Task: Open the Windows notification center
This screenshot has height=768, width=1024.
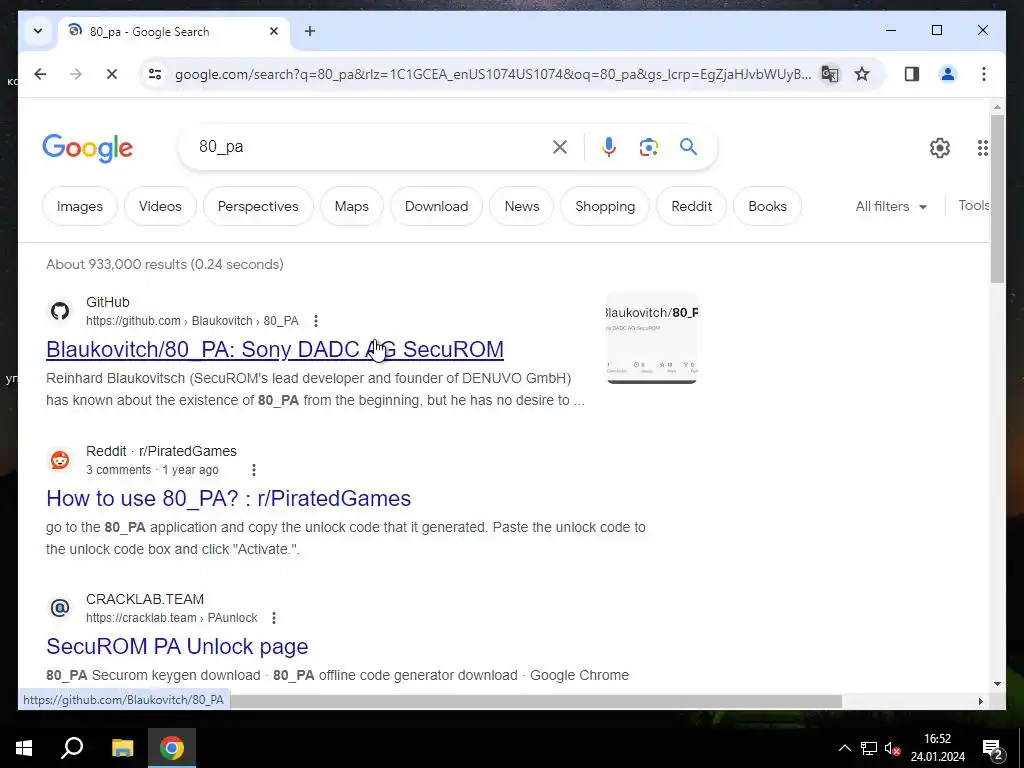Action: [x=993, y=748]
